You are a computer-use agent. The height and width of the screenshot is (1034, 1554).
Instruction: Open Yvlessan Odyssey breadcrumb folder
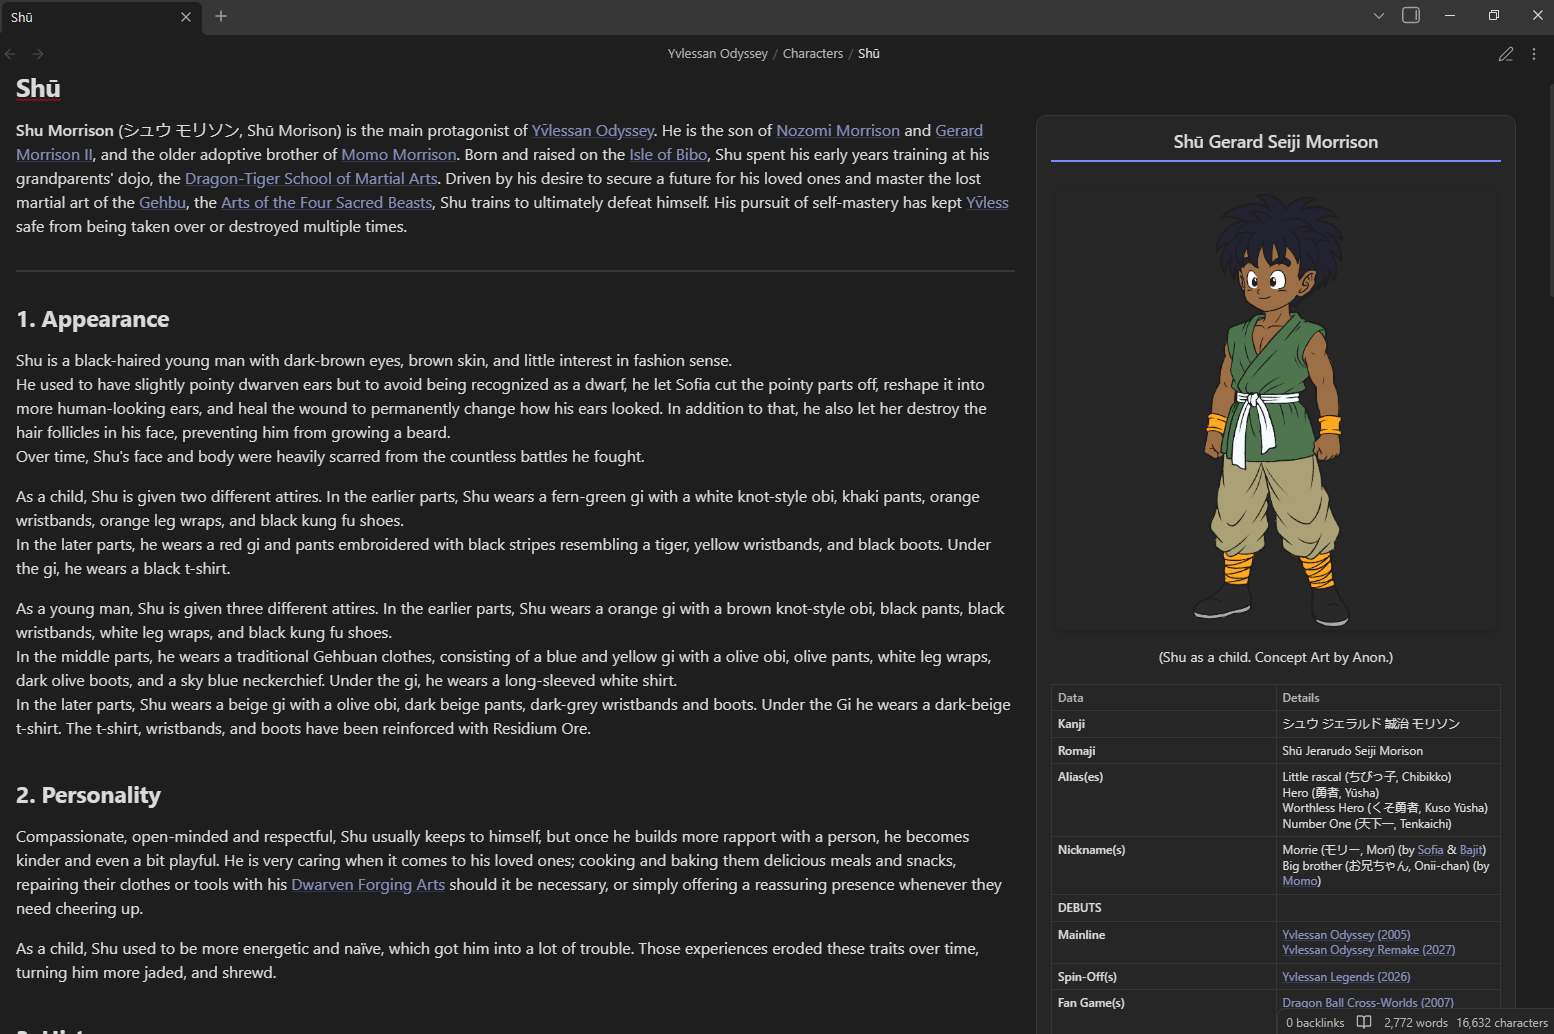click(718, 54)
